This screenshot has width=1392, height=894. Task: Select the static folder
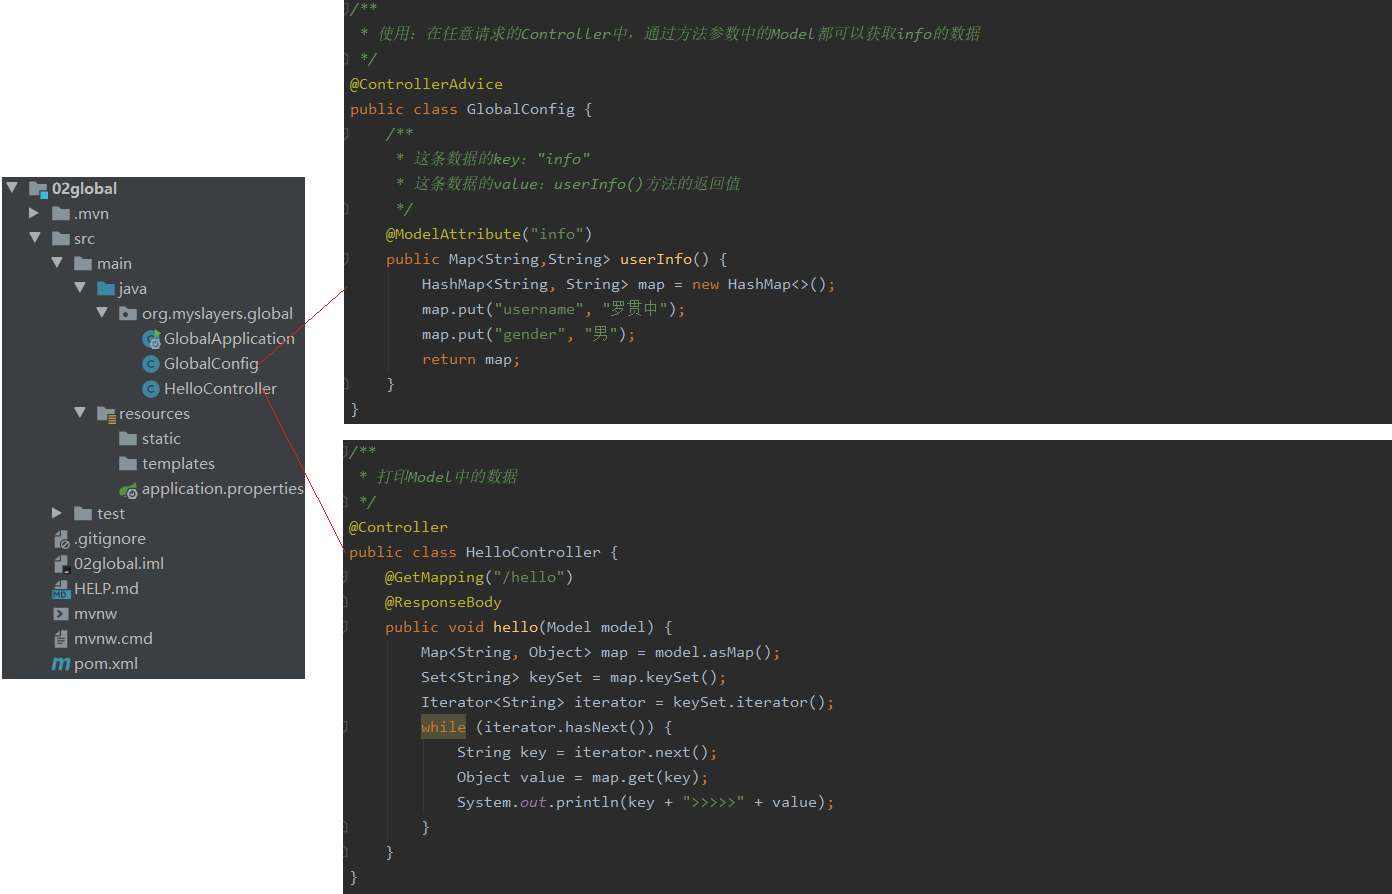(160, 439)
